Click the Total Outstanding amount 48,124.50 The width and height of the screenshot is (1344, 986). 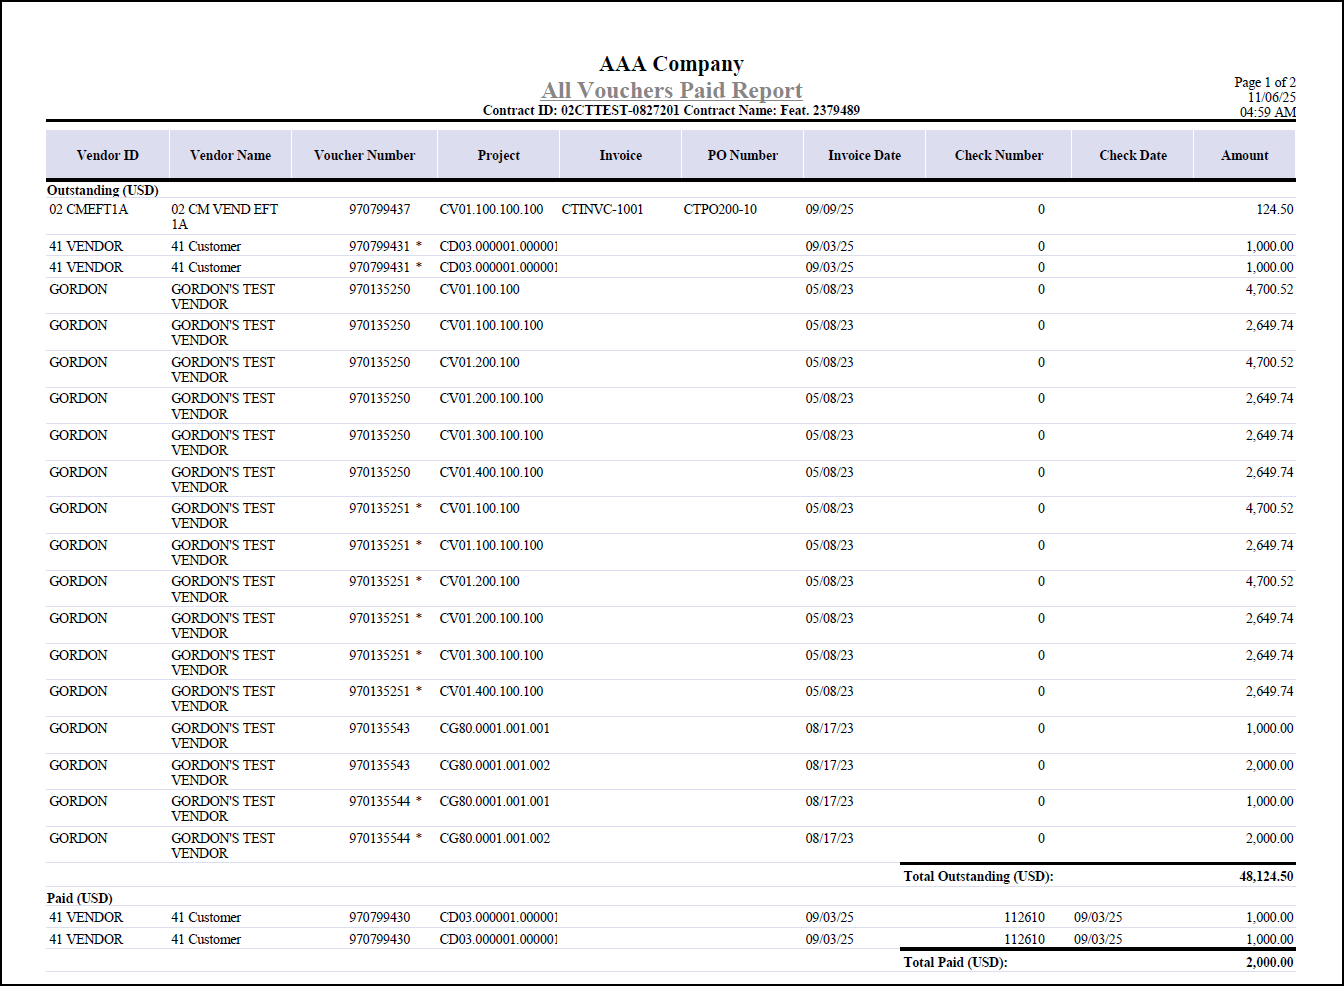[1266, 876]
